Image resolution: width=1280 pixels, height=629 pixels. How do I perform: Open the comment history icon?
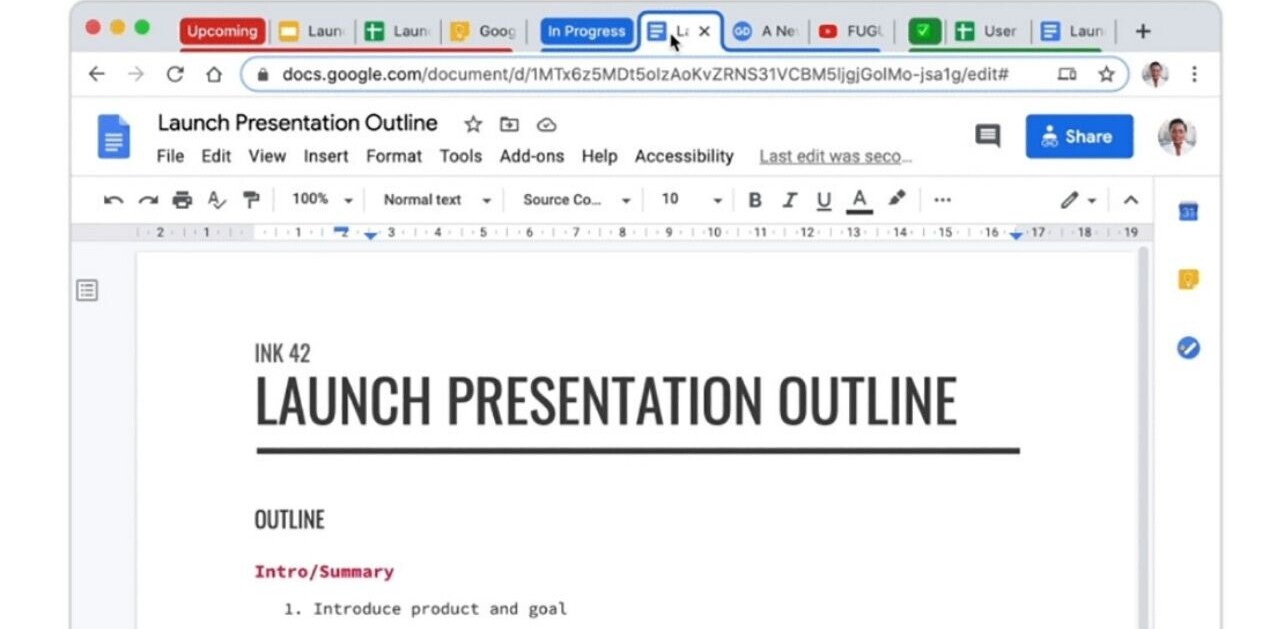coord(987,136)
